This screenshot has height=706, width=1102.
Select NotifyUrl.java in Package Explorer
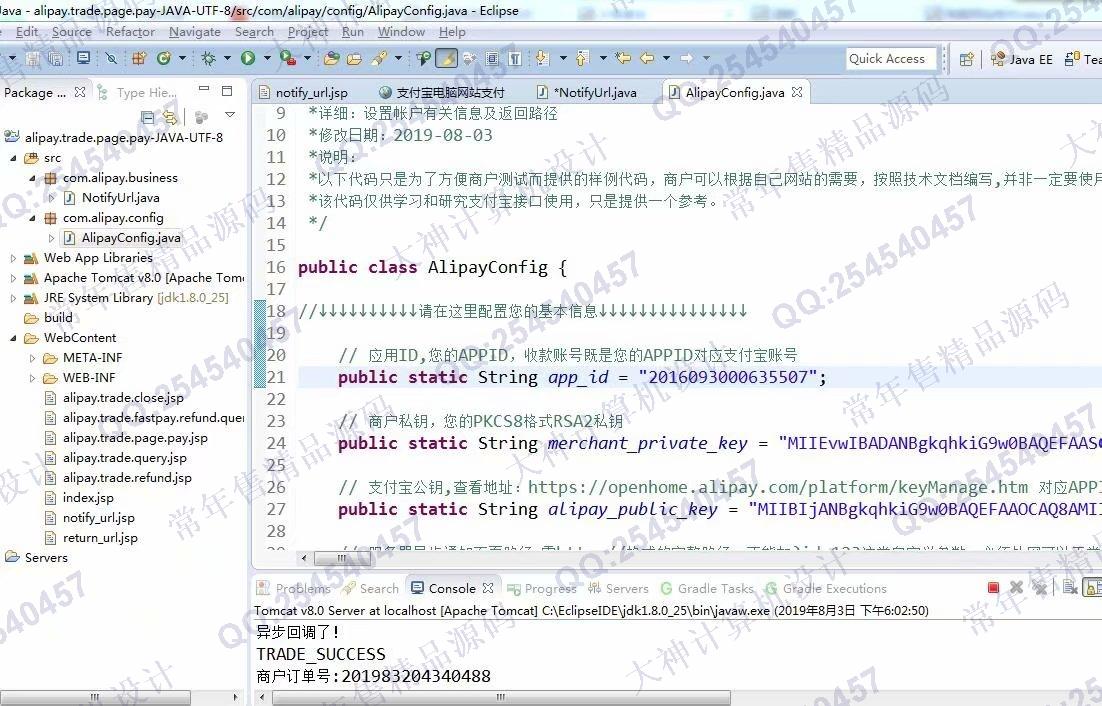pyautogui.click(x=120, y=198)
